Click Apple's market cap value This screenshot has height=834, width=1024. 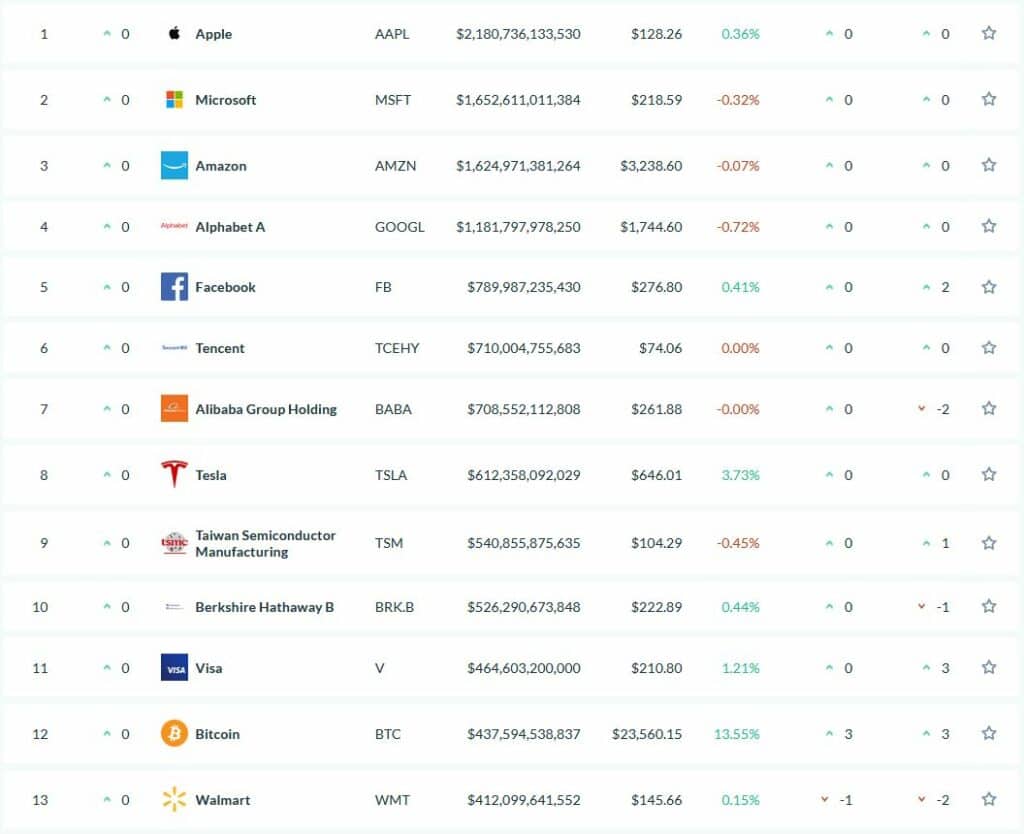[x=518, y=34]
